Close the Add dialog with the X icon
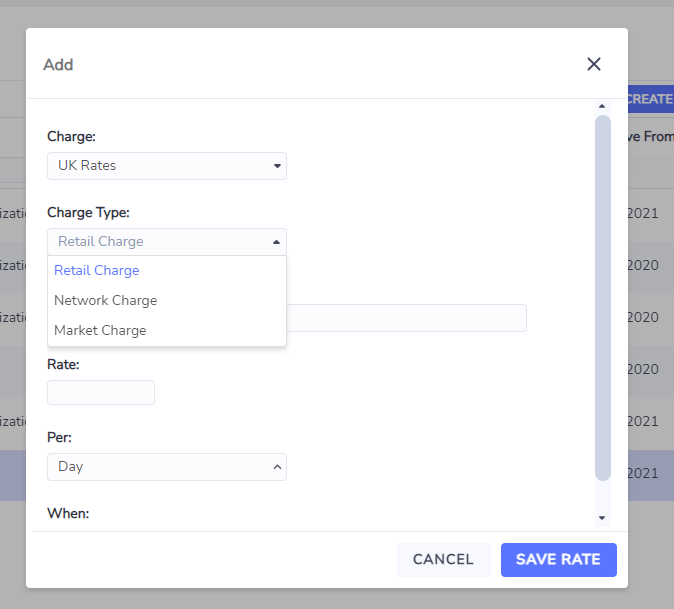Image resolution: width=674 pixels, height=609 pixels. pyautogui.click(x=594, y=64)
